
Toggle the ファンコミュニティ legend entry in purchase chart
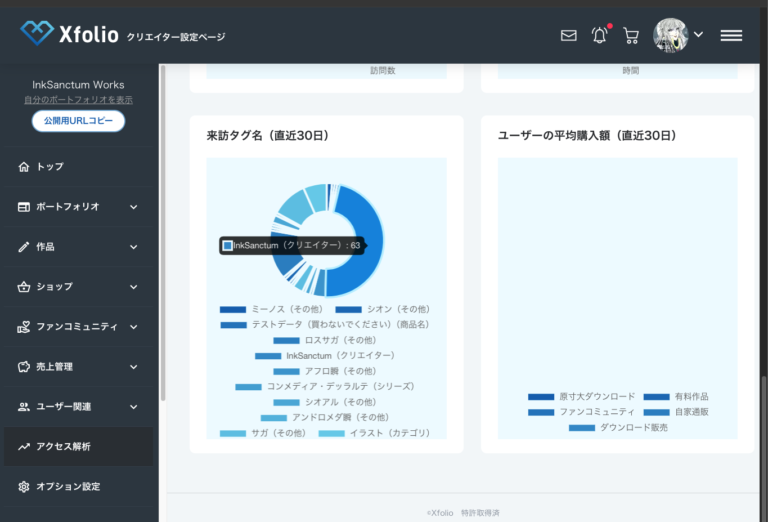tap(581, 412)
